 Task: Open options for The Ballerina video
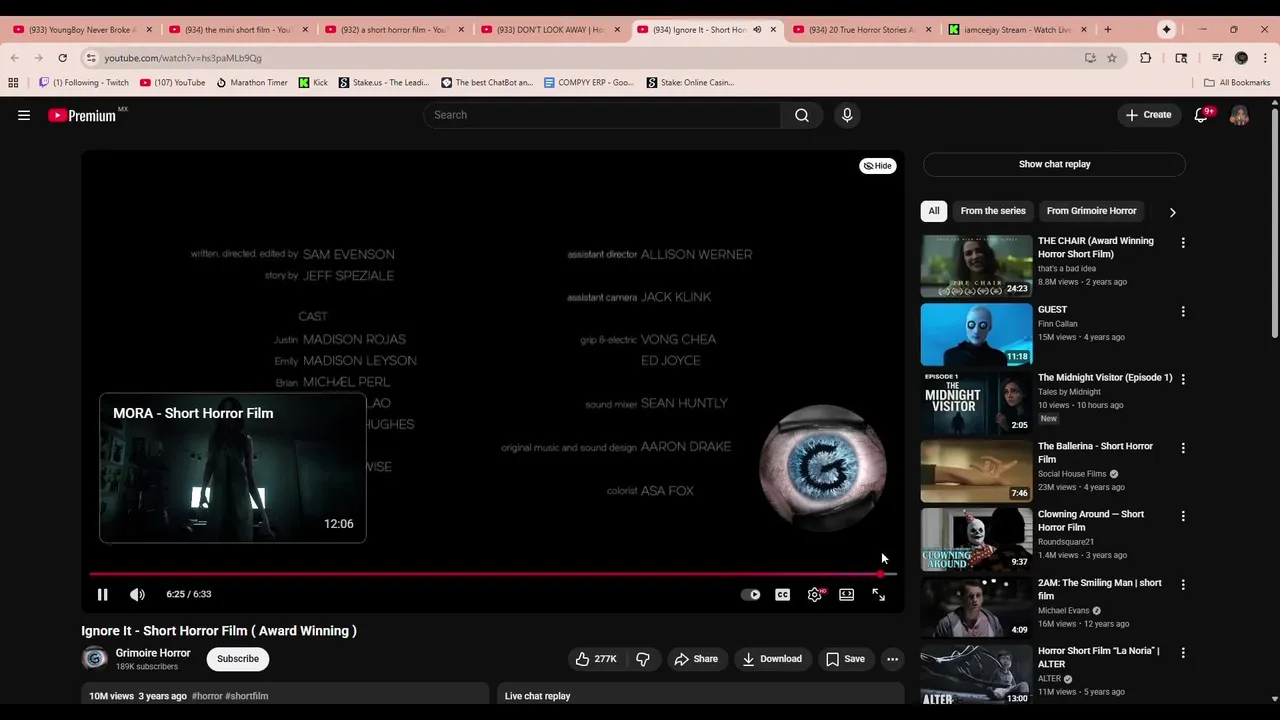click(1183, 448)
